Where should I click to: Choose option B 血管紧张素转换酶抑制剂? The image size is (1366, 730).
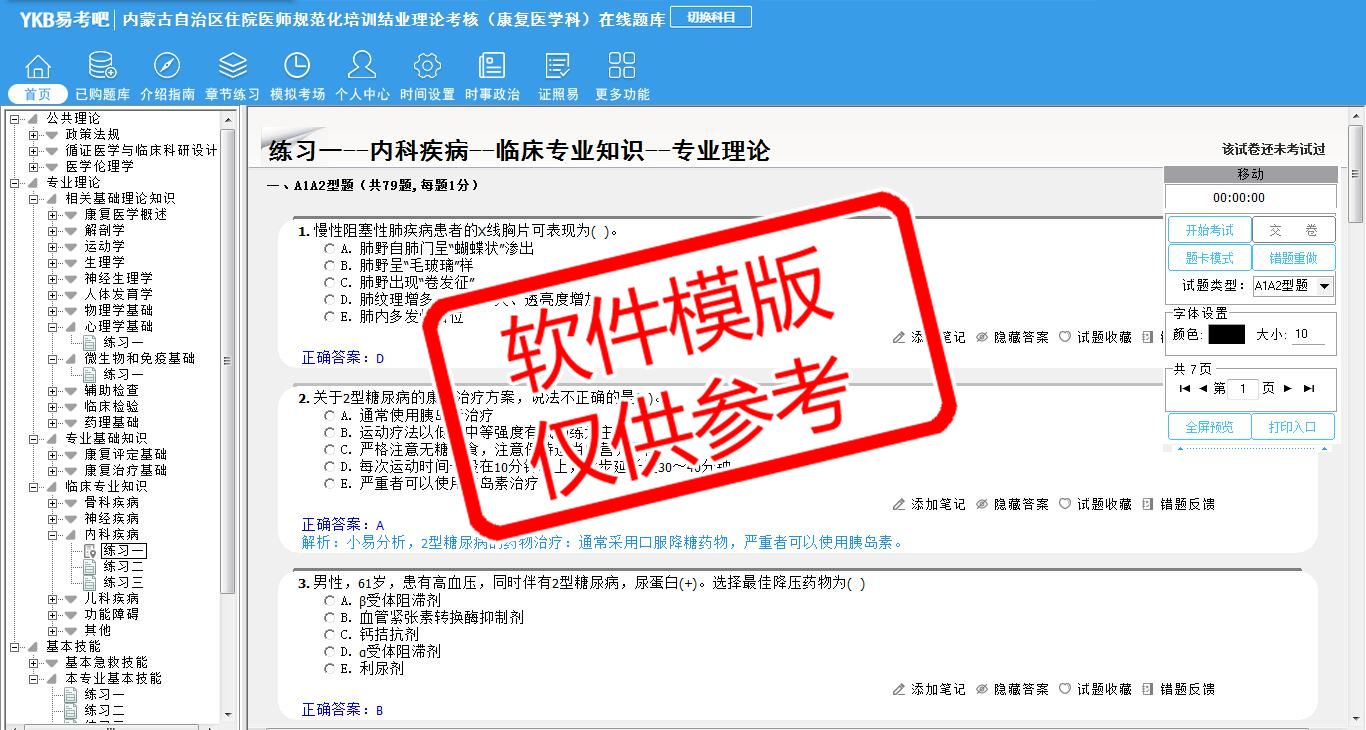tap(330, 618)
